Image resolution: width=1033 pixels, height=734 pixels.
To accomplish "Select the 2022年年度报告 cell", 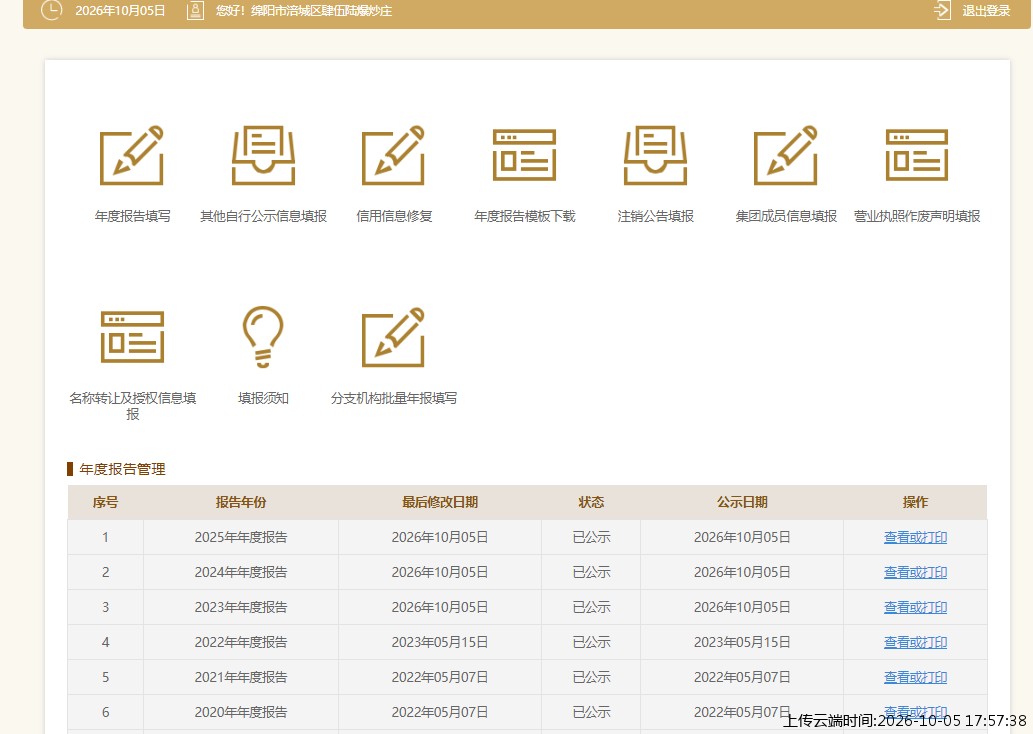I will (x=240, y=642).
